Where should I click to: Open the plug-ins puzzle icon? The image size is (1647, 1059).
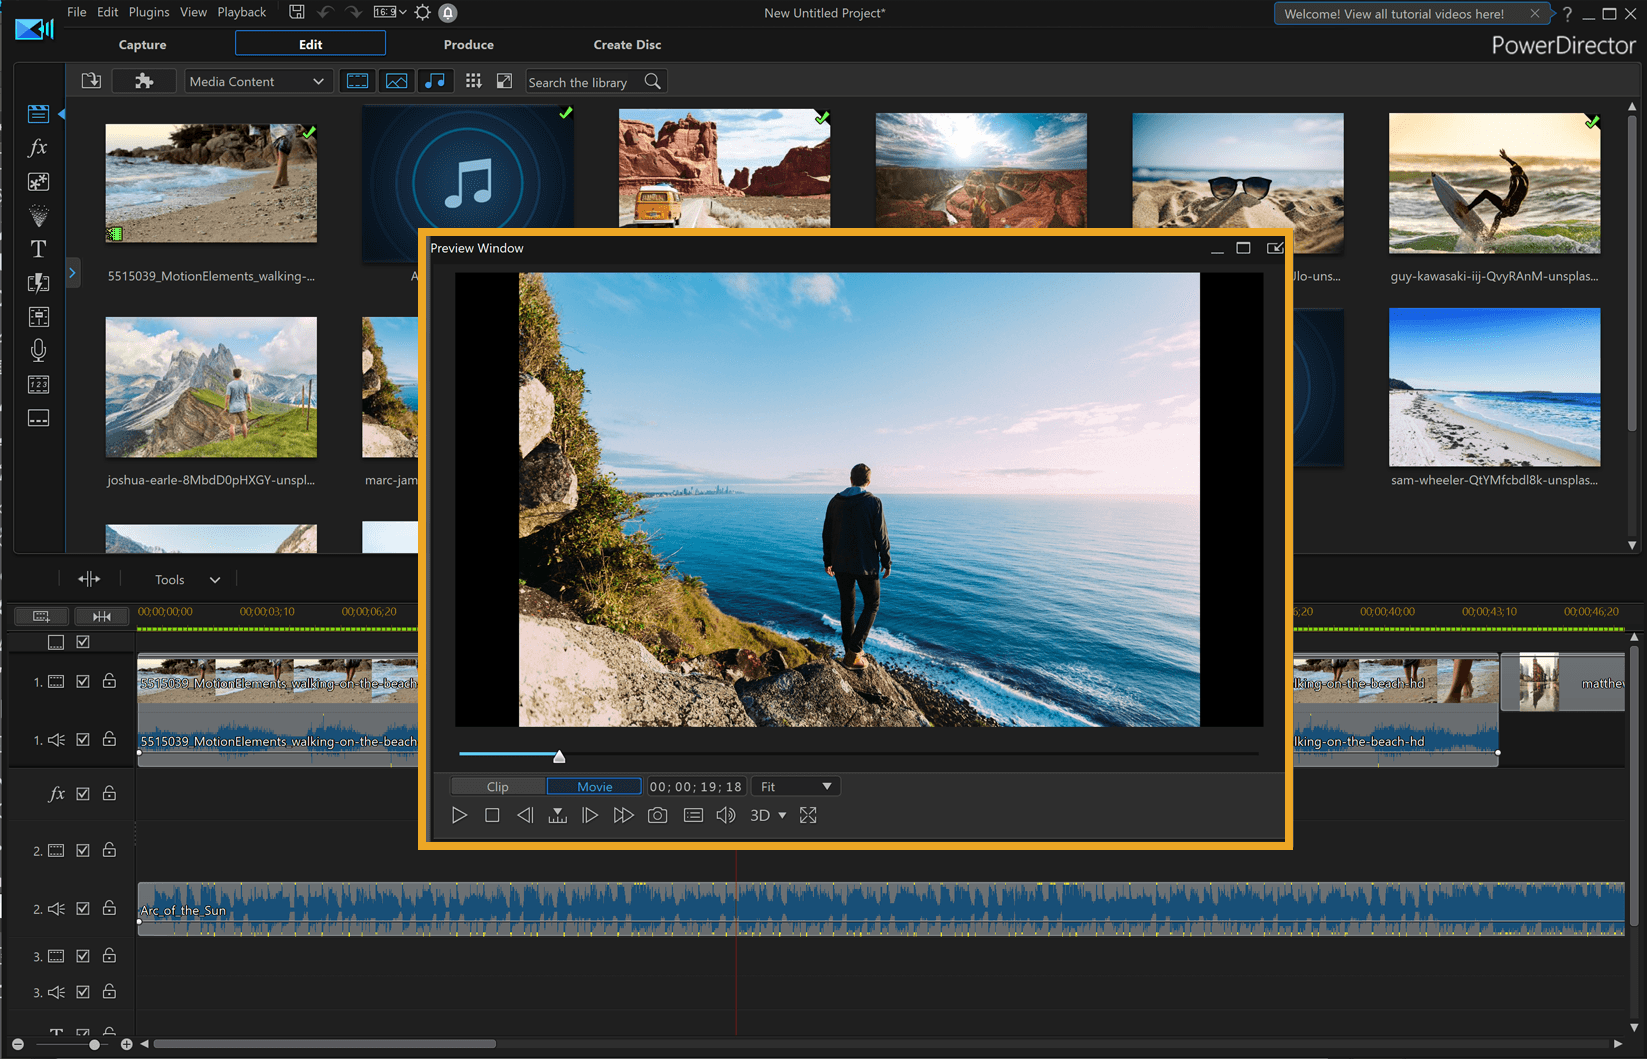click(x=144, y=81)
